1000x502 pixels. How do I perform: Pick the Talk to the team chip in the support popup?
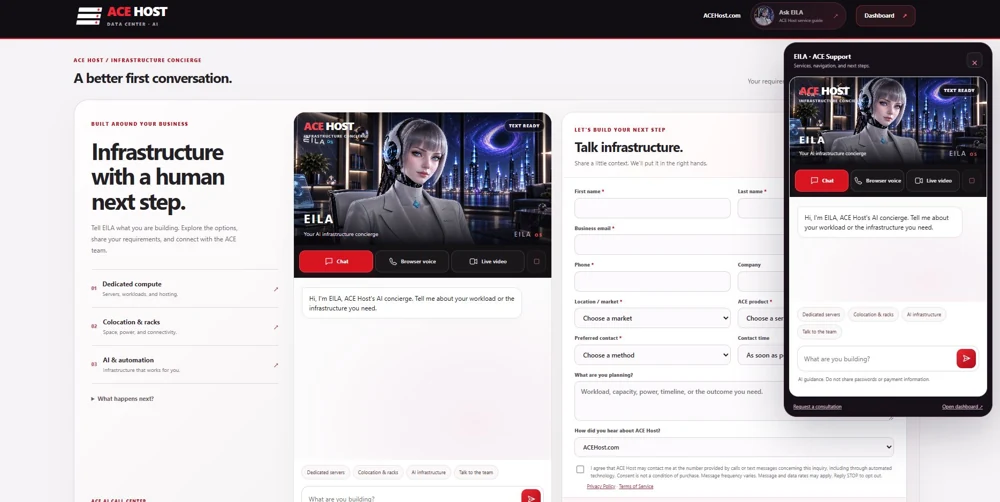click(820, 332)
